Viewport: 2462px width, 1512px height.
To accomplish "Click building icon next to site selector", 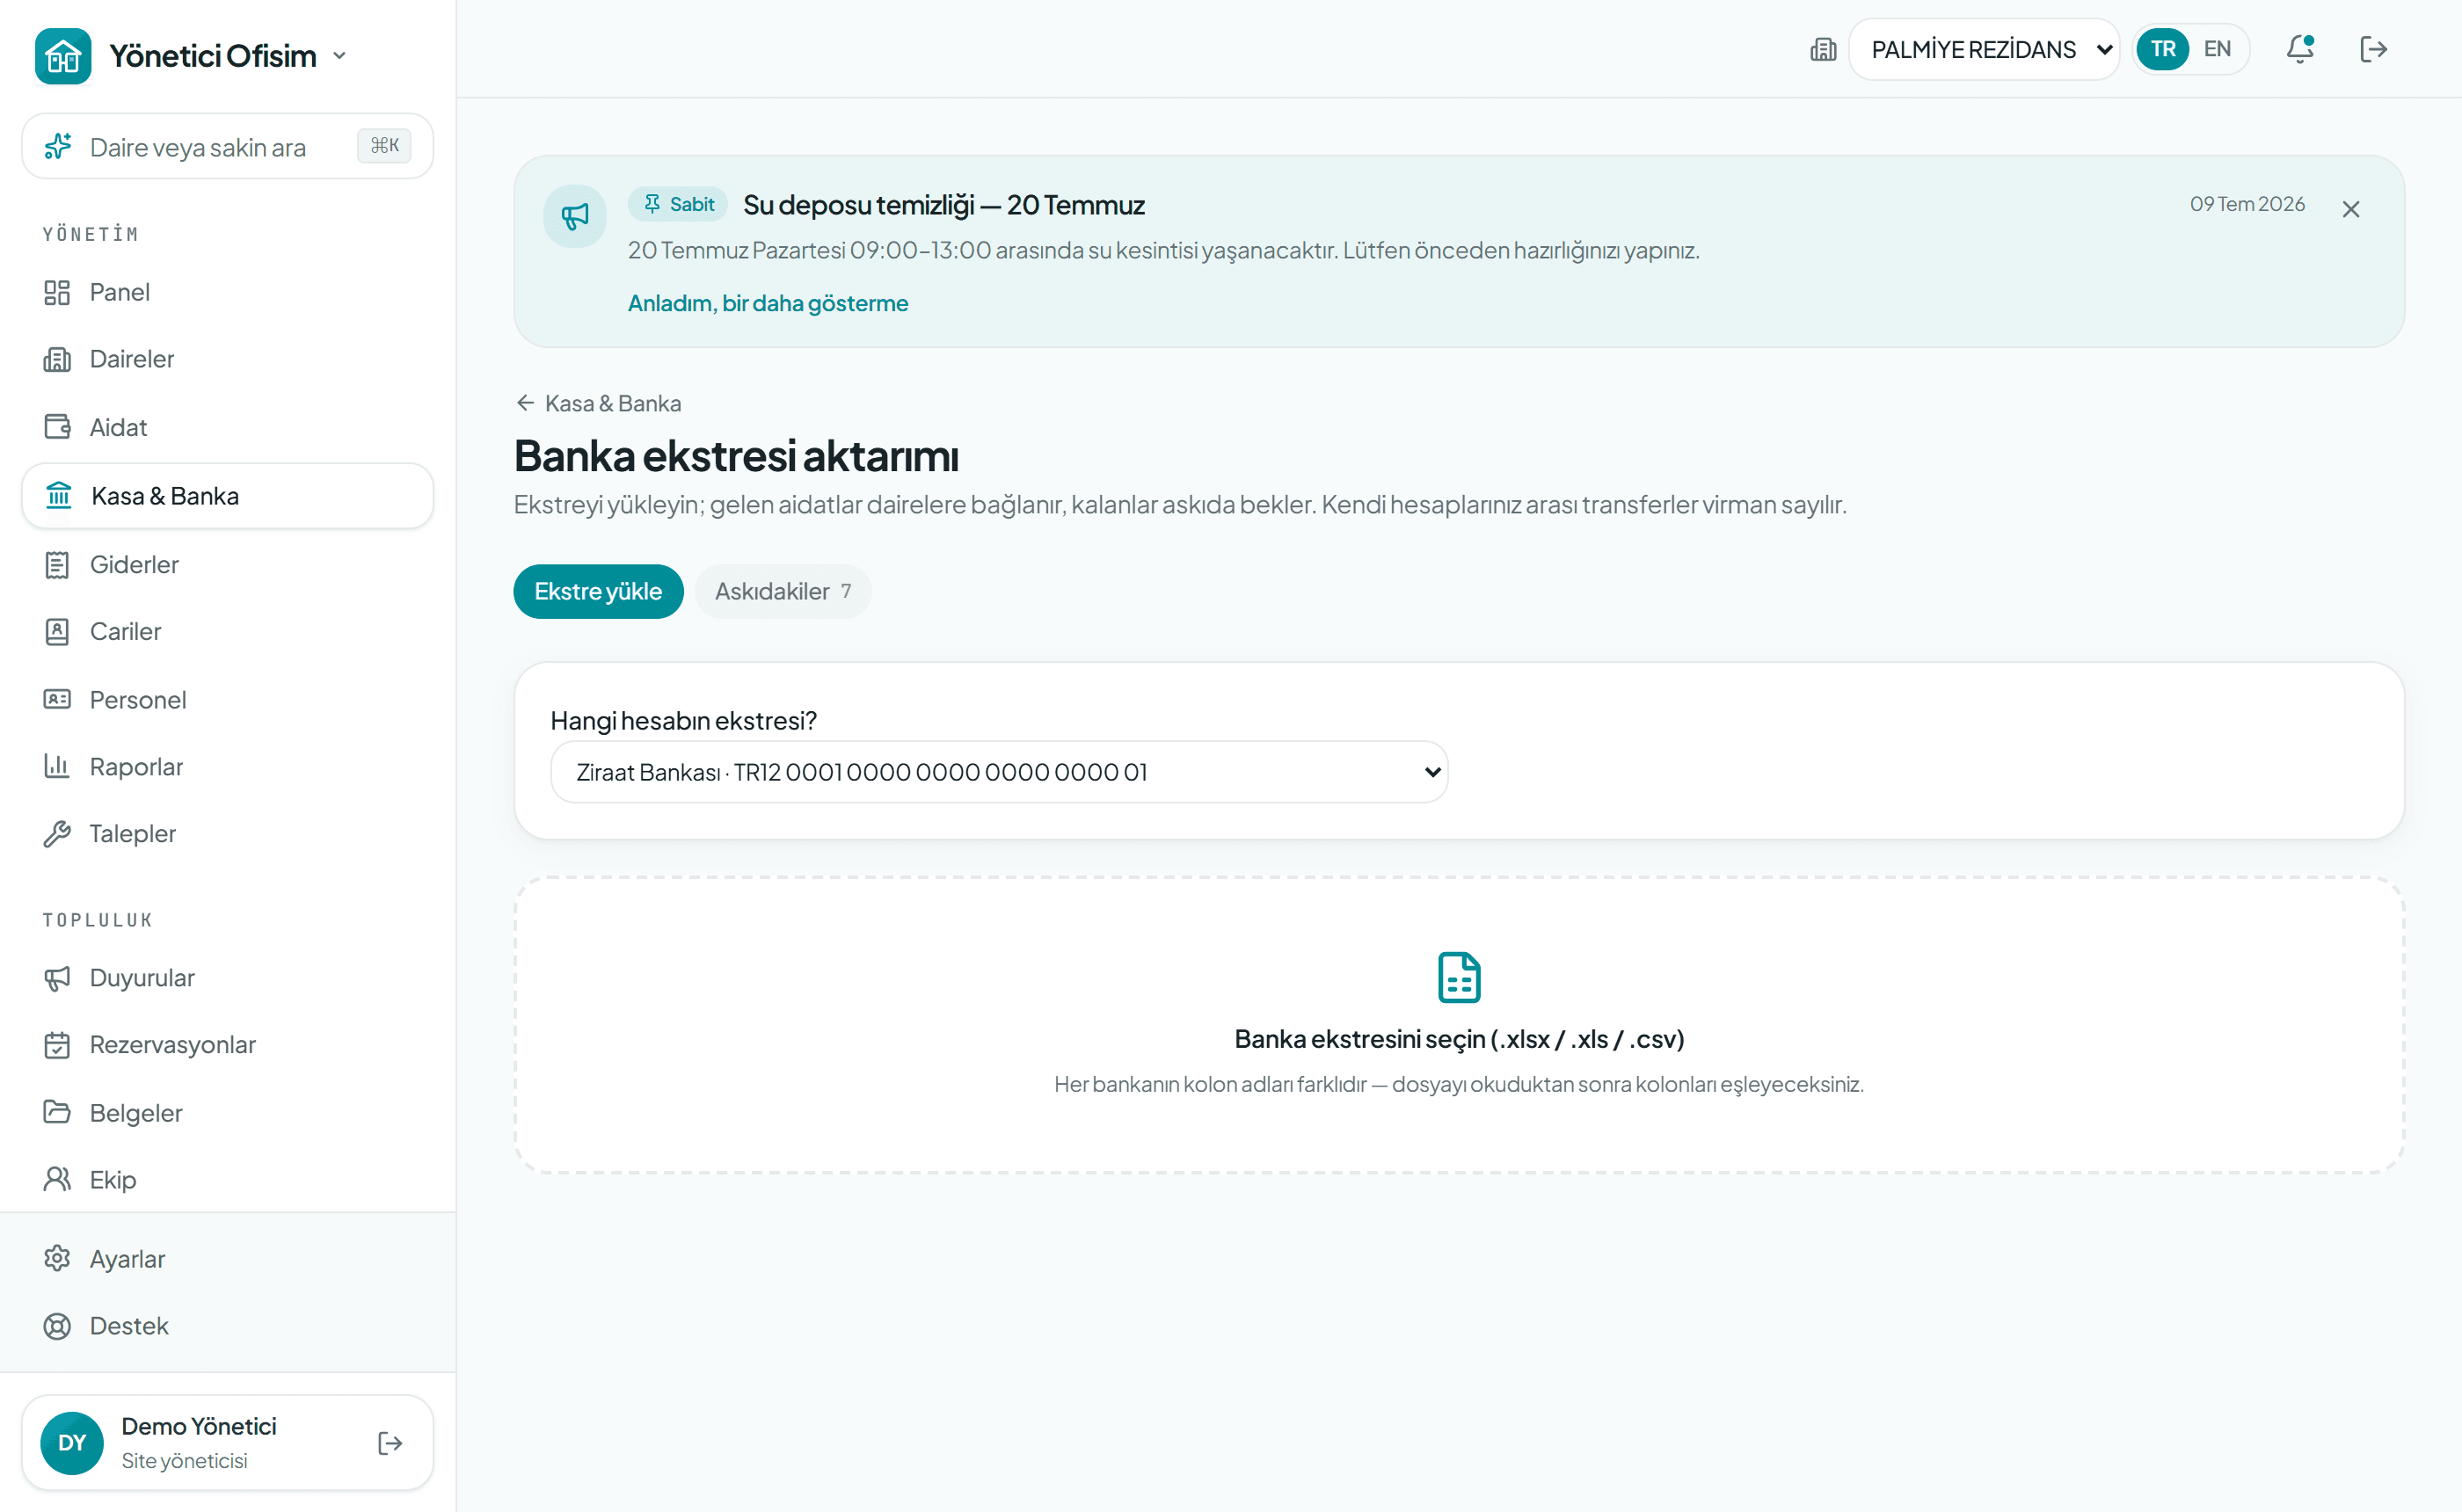I will 1822,49.
